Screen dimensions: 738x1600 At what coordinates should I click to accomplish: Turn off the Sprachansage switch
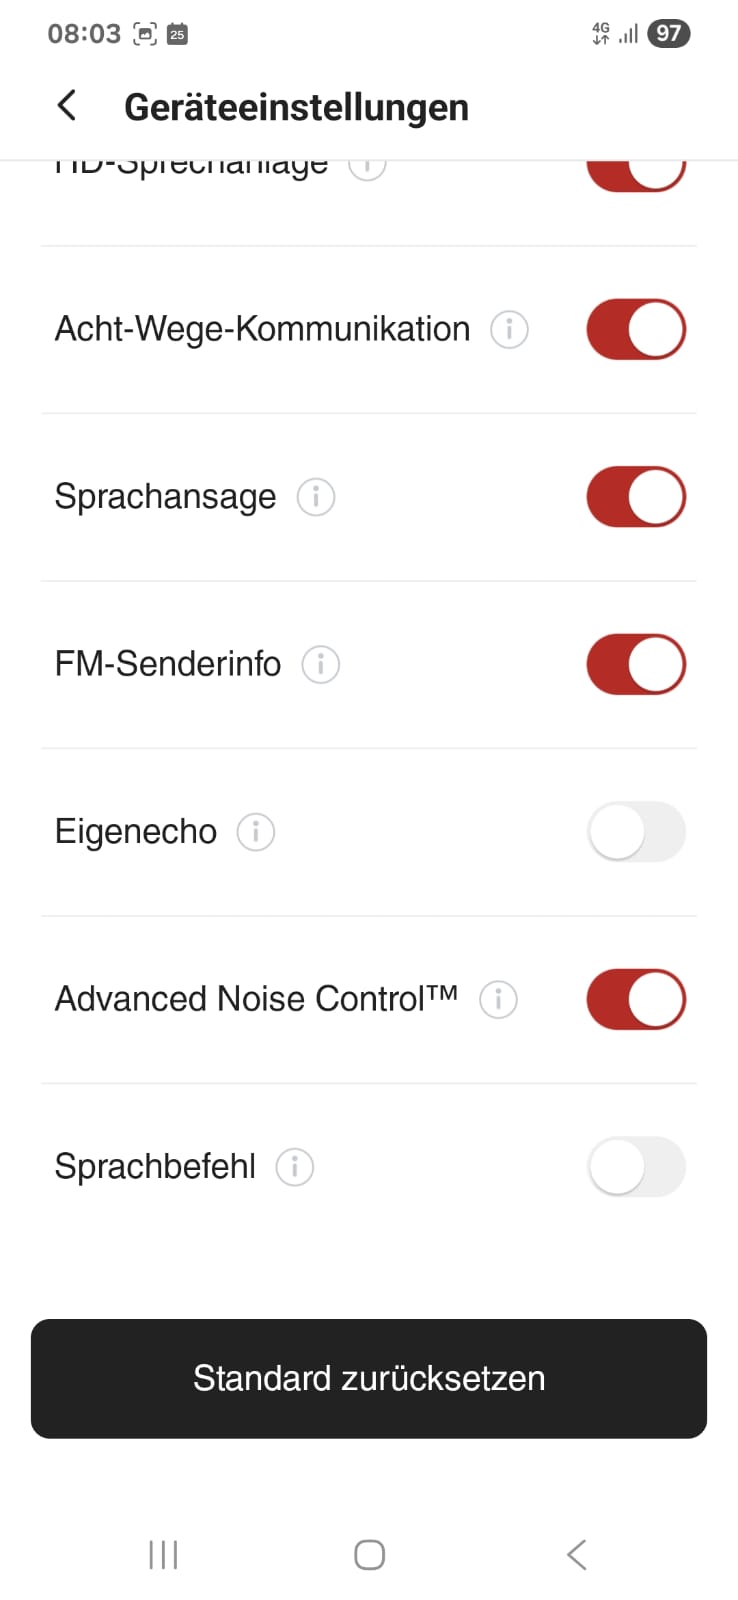636,497
